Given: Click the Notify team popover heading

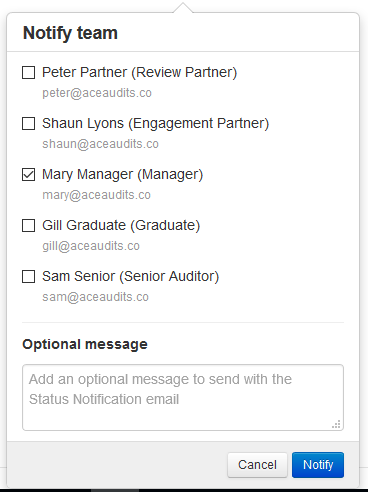Looking at the screenshot, I should click(70, 33).
